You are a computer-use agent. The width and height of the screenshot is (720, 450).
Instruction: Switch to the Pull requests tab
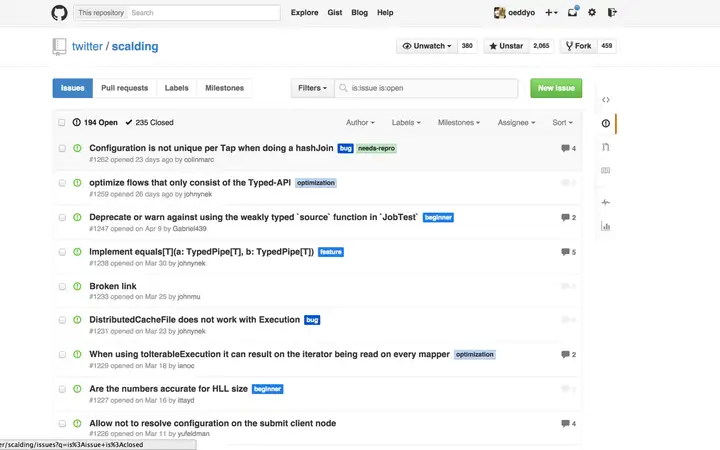pyautogui.click(x=124, y=88)
